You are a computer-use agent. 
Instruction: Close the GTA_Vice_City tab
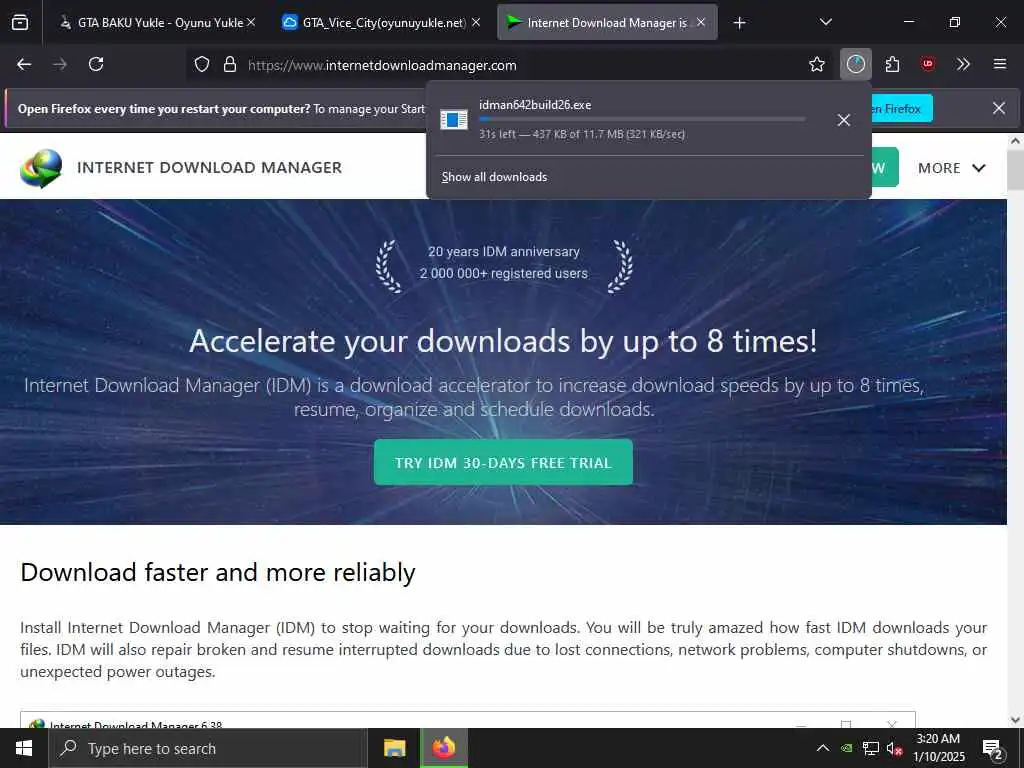point(476,22)
